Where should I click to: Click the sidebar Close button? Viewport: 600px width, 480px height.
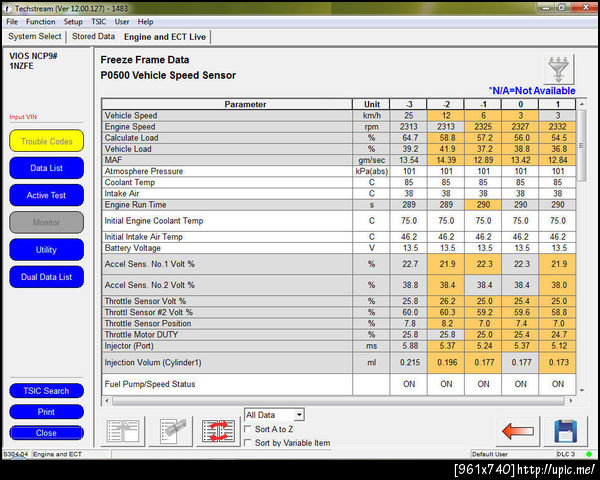point(46,433)
